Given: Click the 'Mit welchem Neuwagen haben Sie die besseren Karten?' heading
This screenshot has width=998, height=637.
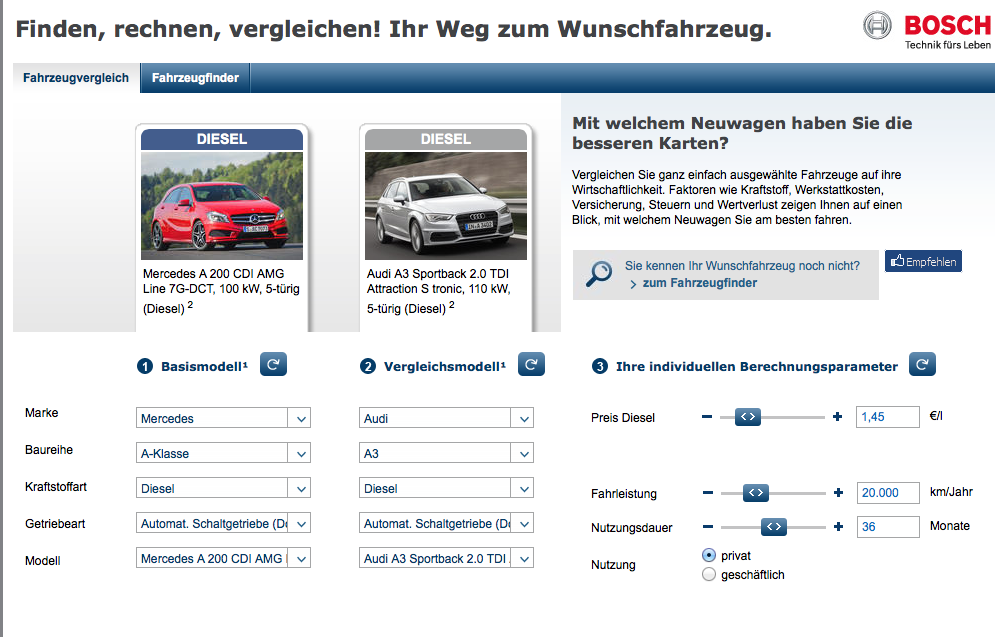Looking at the screenshot, I should [x=742, y=133].
